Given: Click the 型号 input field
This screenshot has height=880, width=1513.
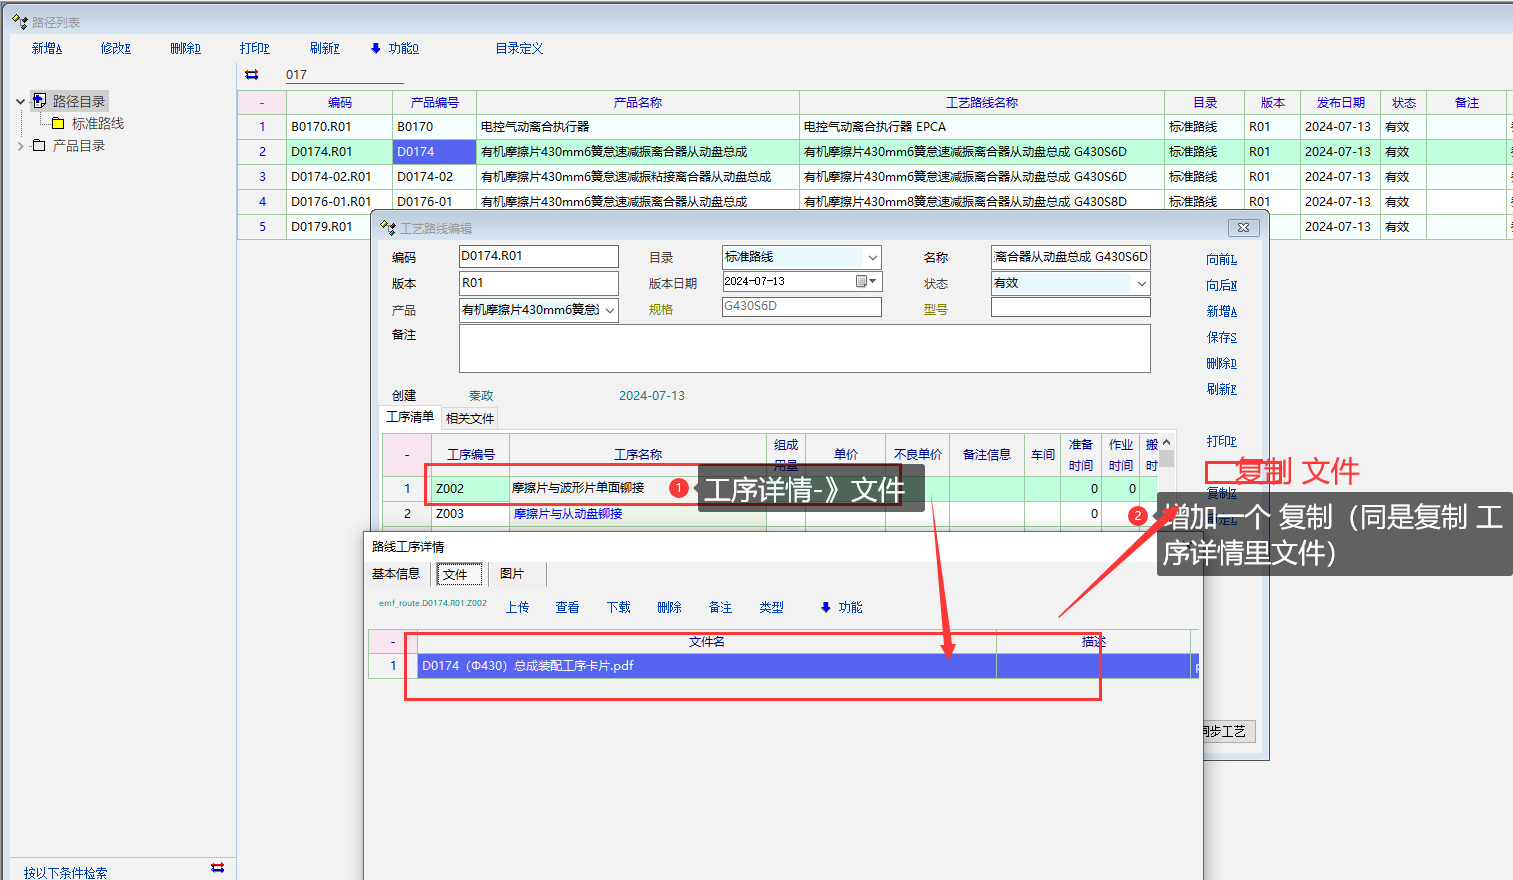Looking at the screenshot, I should point(1070,308).
